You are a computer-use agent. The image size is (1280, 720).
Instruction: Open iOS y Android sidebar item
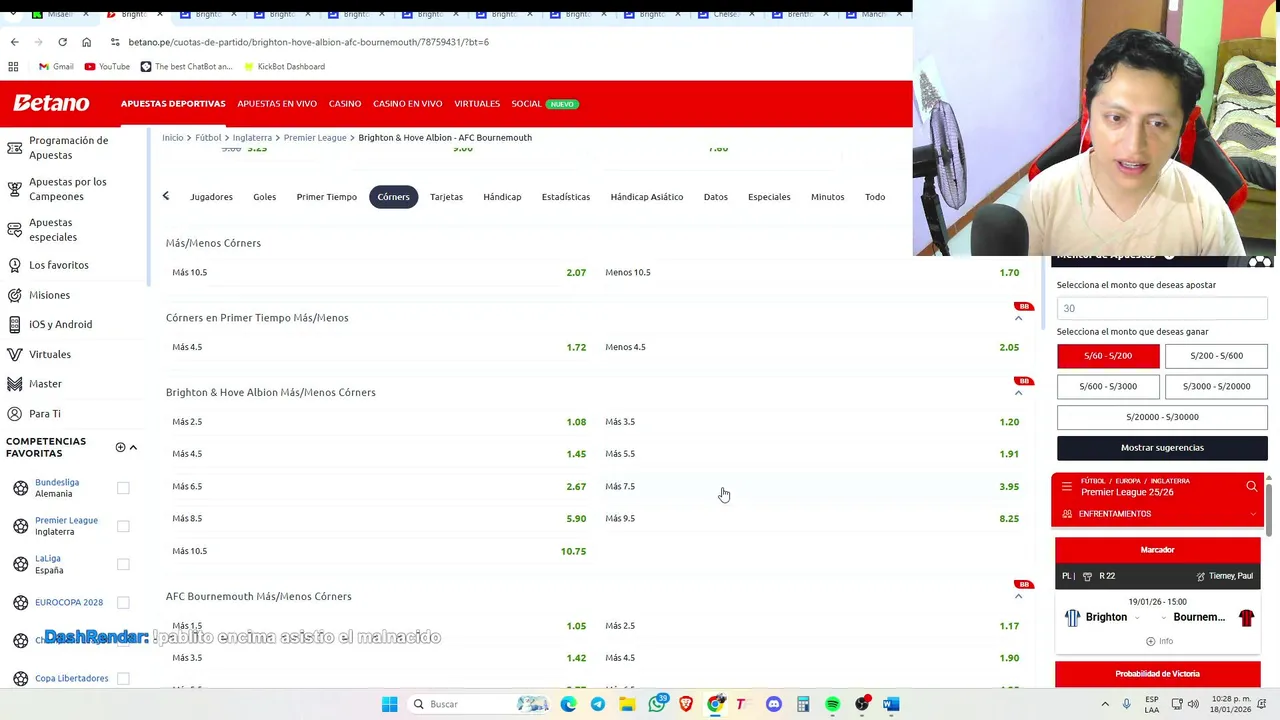(x=60, y=324)
